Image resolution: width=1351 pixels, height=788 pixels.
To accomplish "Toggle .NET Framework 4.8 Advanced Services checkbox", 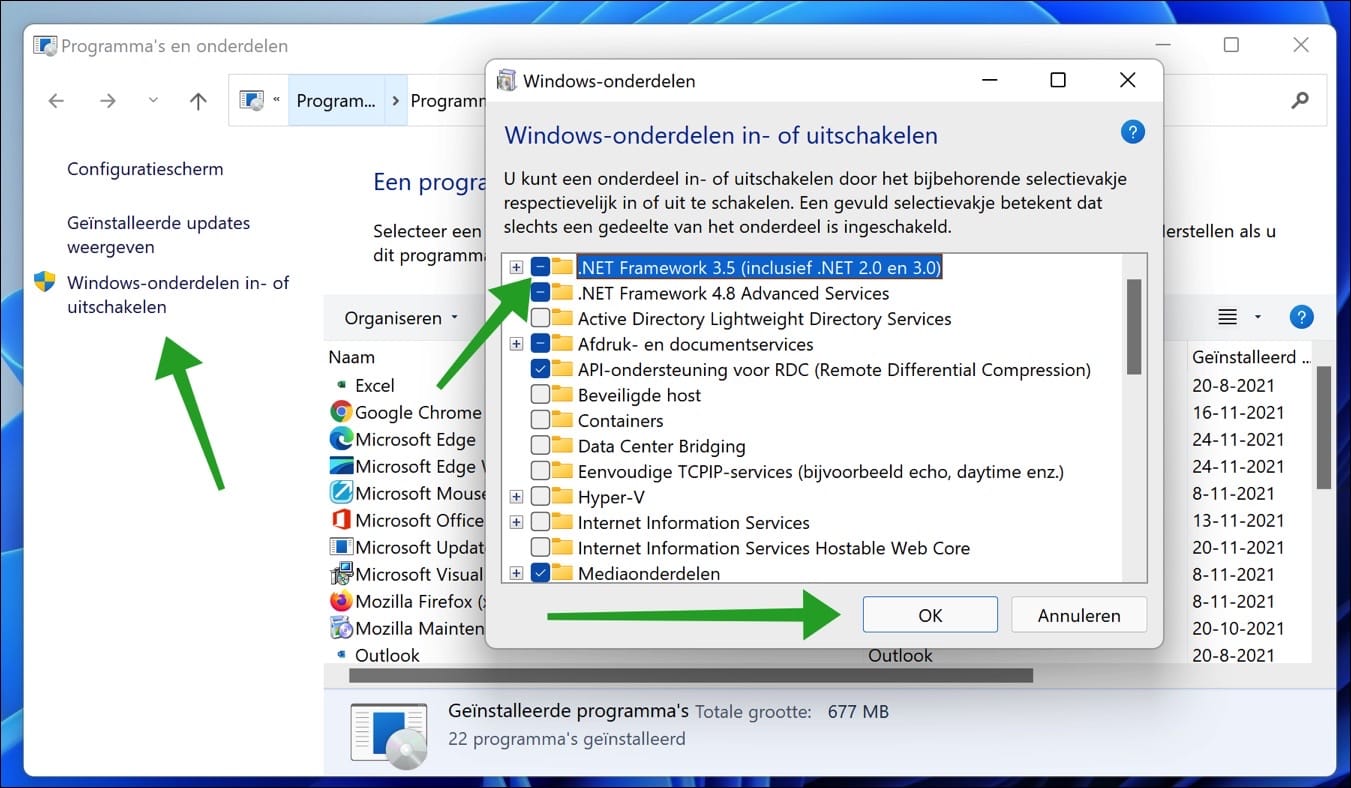I will 540,293.
